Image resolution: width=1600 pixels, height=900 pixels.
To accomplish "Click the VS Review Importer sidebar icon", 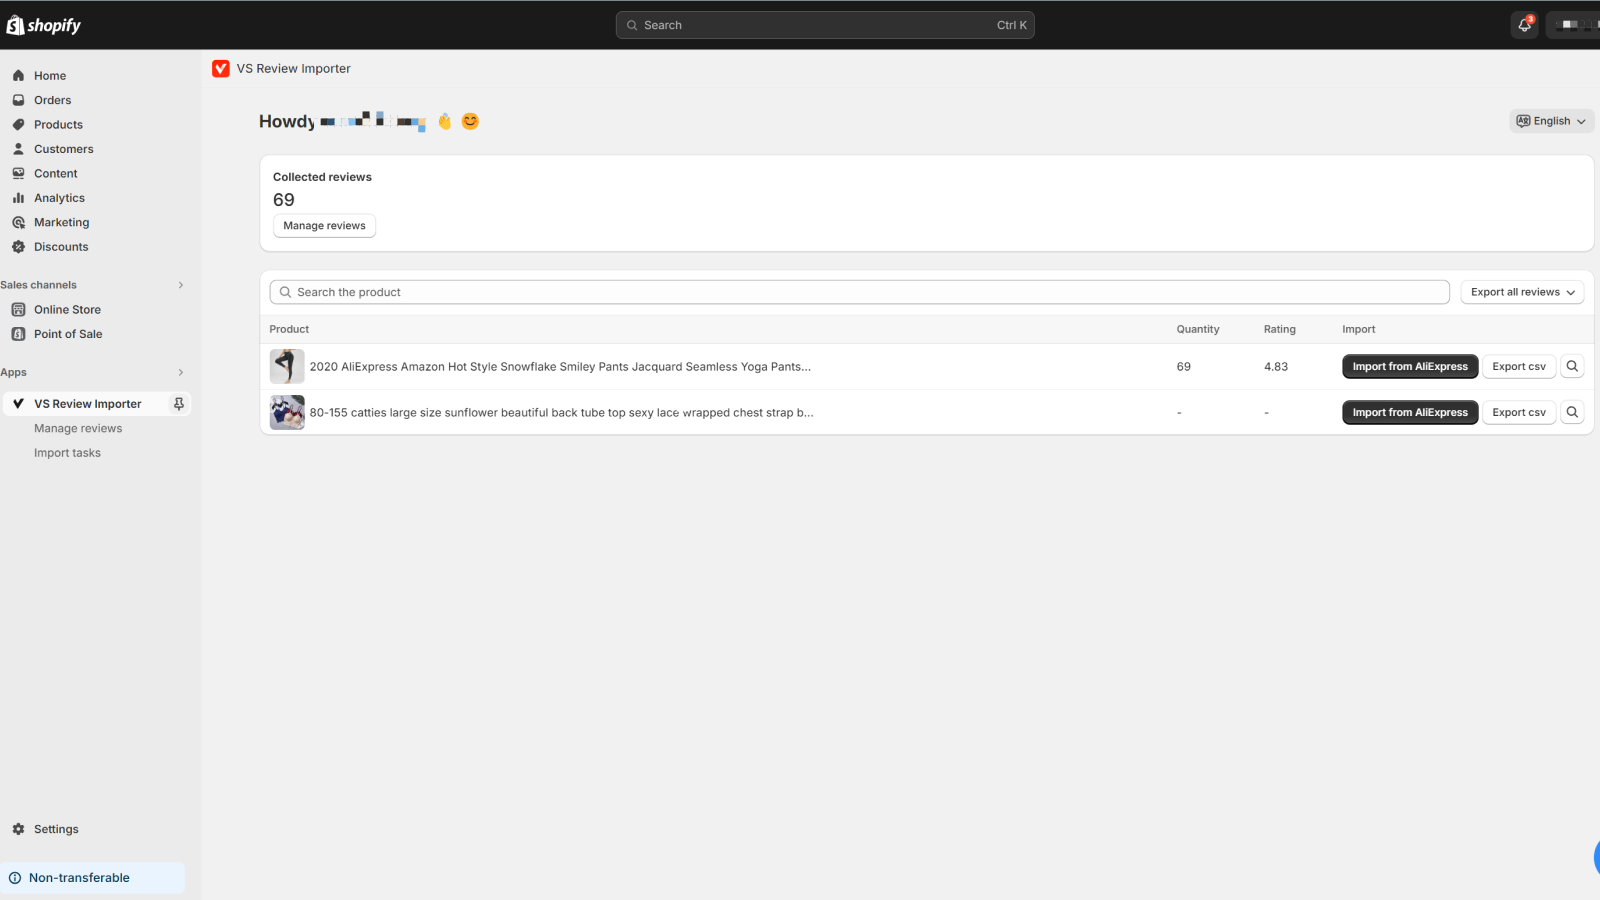I will [x=18, y=404].
